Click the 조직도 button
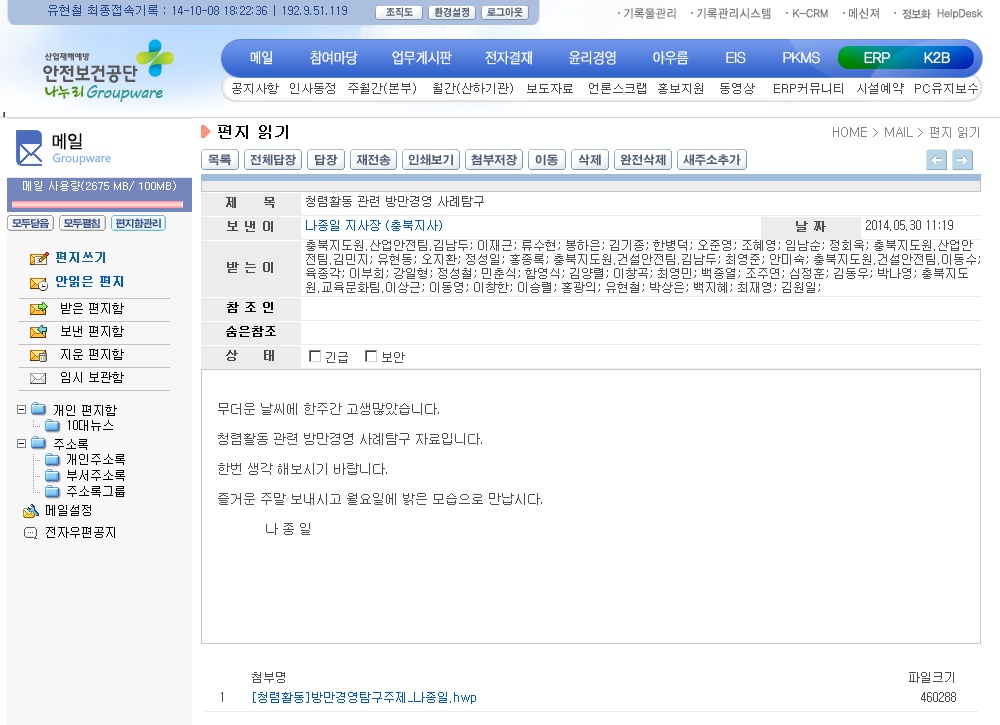This screenshot has height=725, width=1000. pyautogui.click(x=399, y=12)
